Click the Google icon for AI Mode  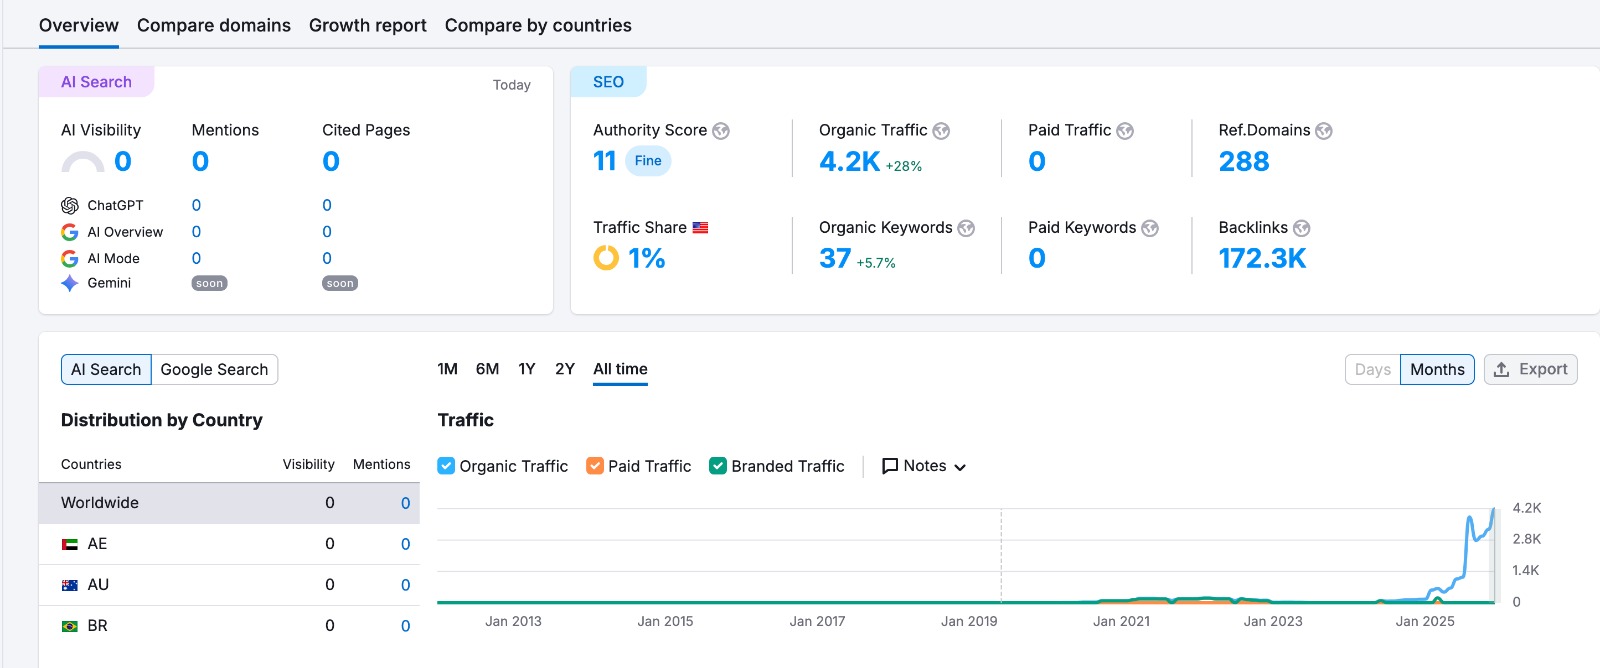coord(70,258)
